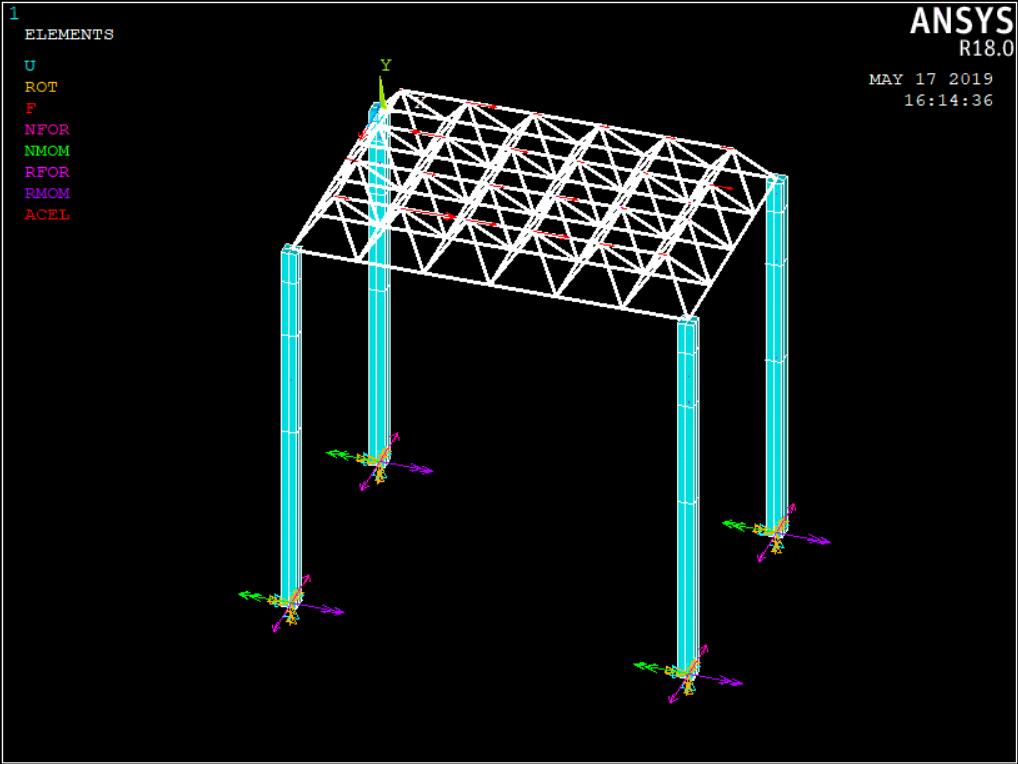Click the ELEMENTS legend title

69,35
